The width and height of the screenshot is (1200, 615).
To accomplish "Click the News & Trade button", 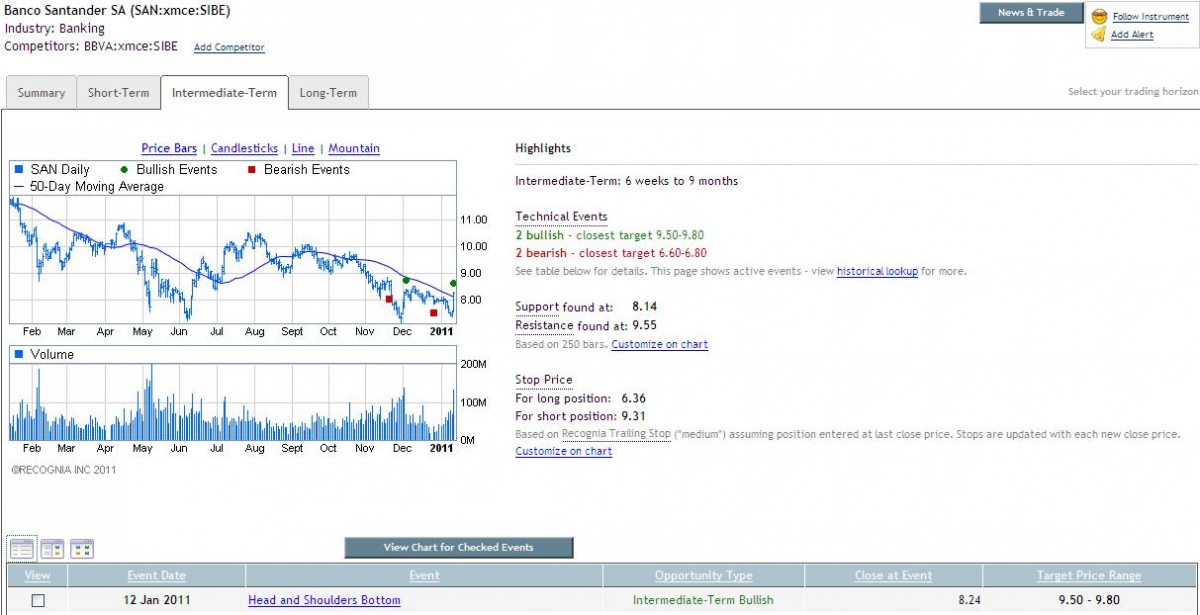I will (1031, 13).
